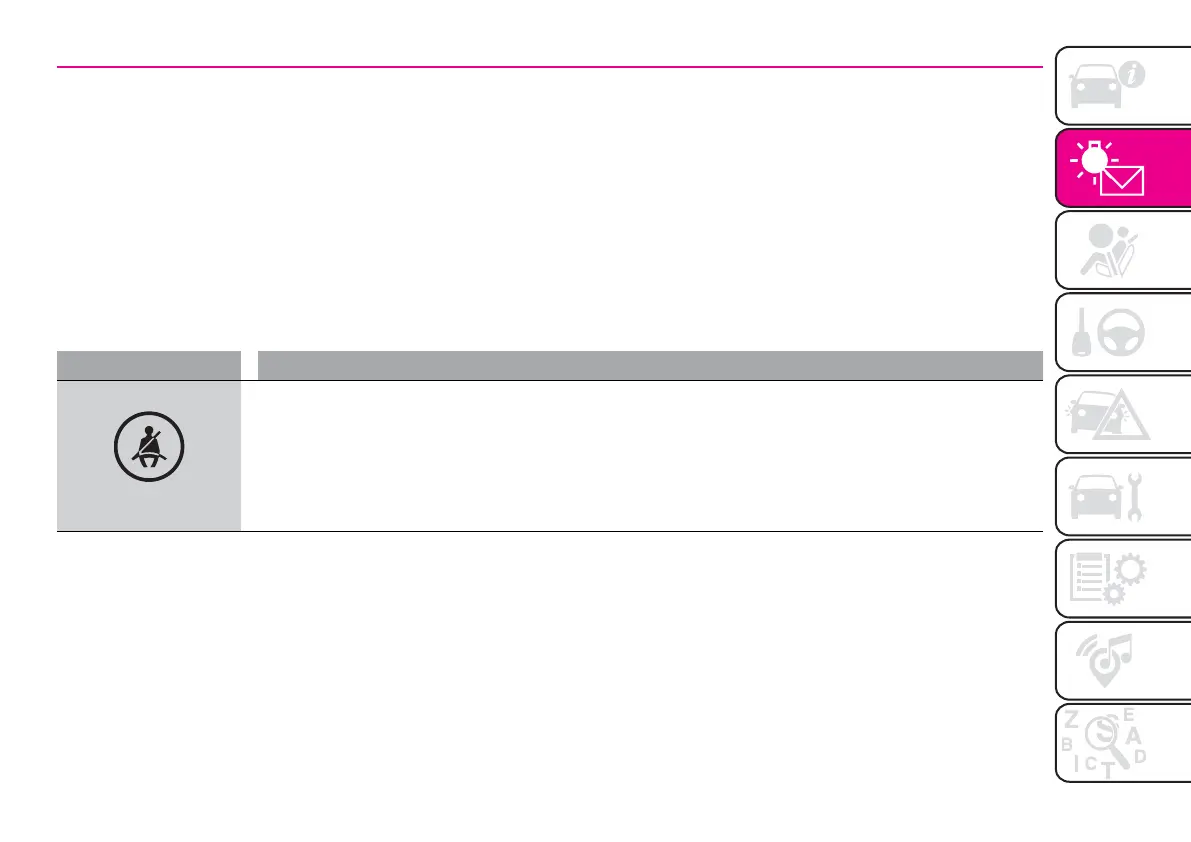Click the small gray header cell above seat belt symbol
1191x842 pixels.
(149, 365)
